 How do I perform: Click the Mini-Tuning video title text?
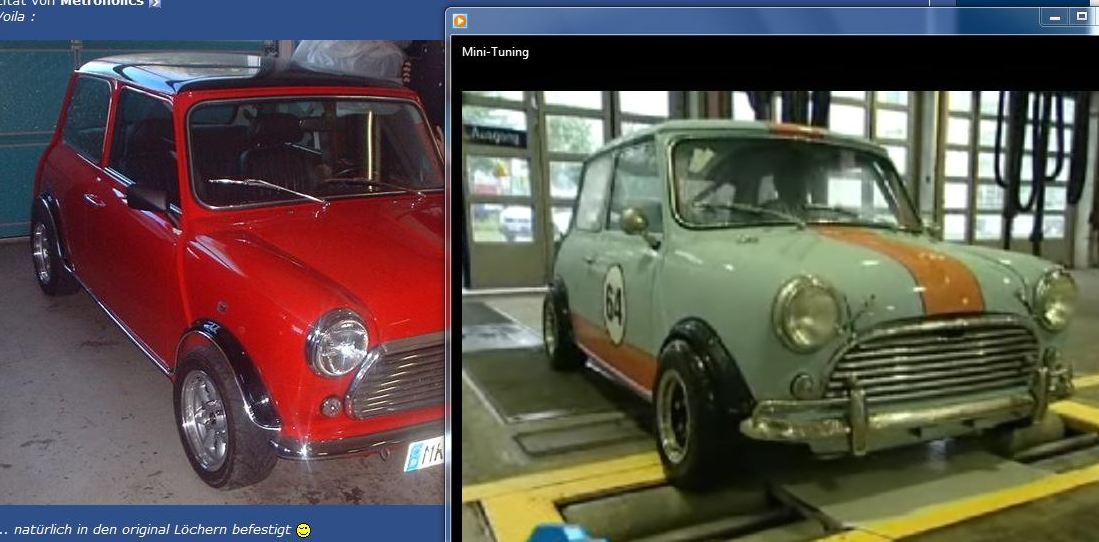pos(495,52)
